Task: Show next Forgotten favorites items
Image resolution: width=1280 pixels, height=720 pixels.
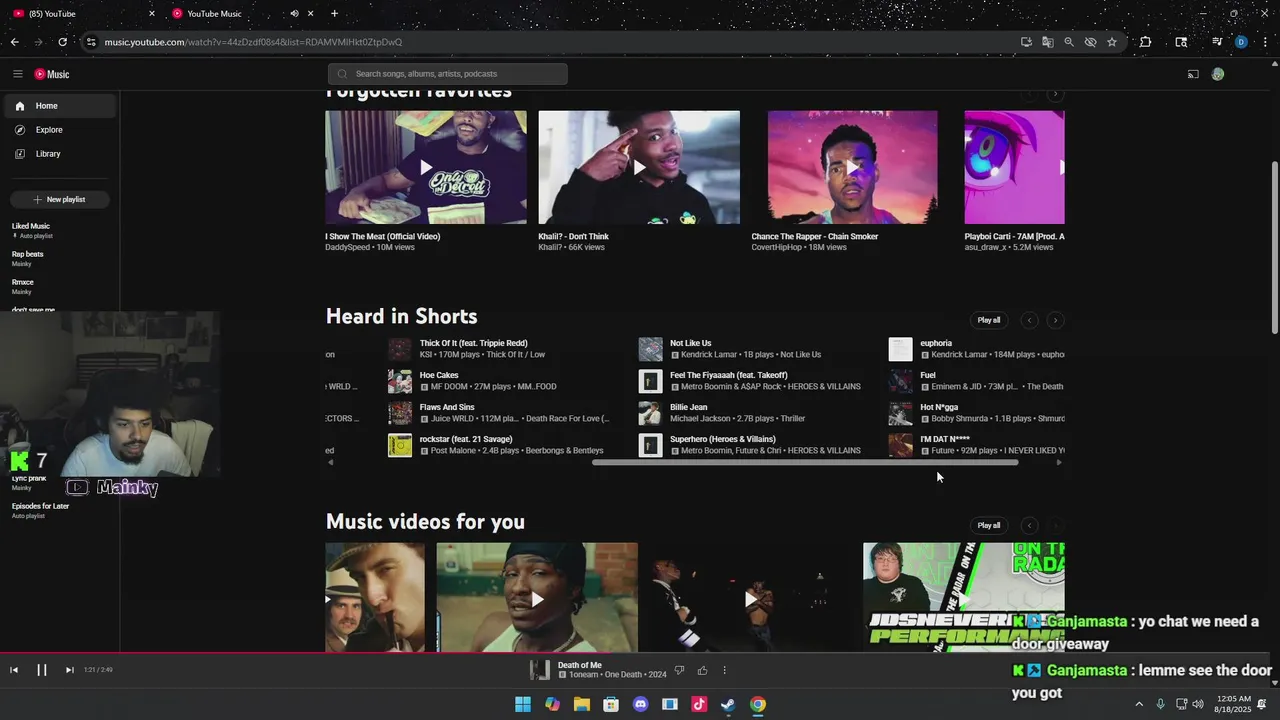Action: coord(1055,94)
